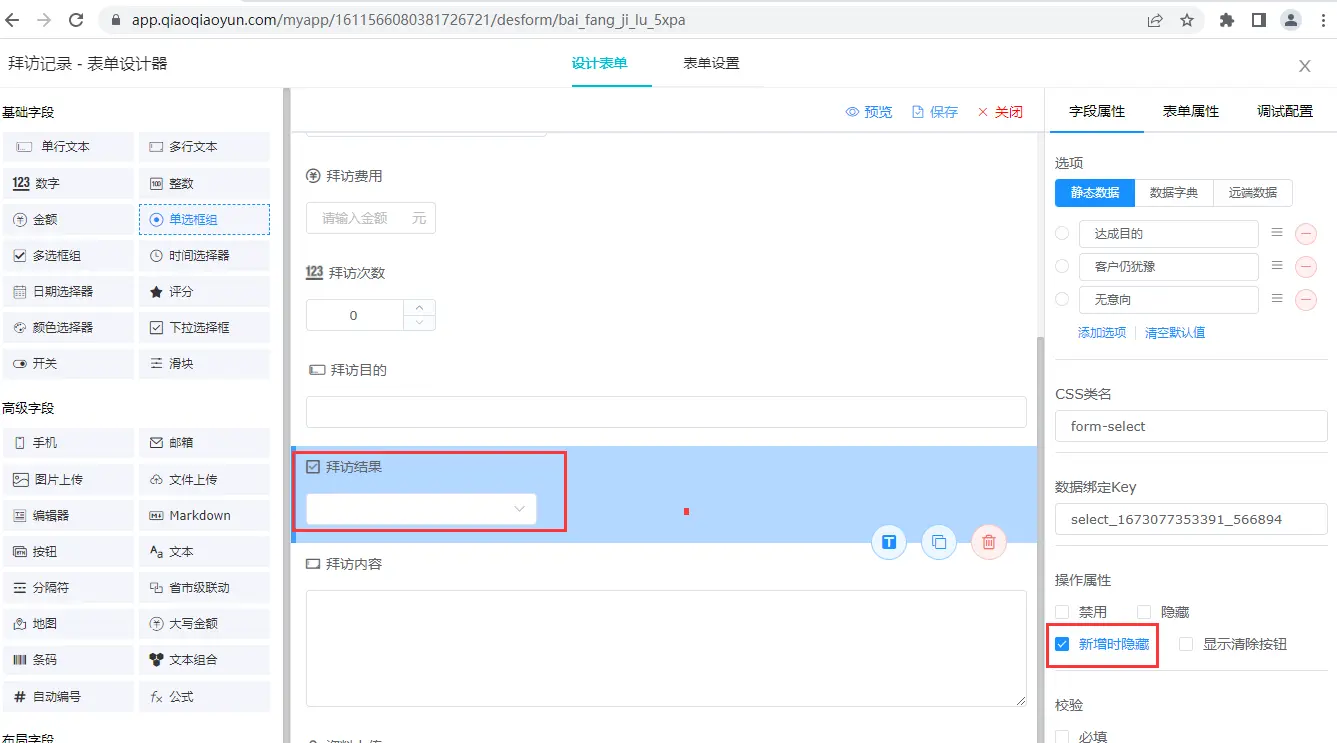1337x743 pixels.
Task: Add the 滑块 slider component
Action: click(204, 363)
